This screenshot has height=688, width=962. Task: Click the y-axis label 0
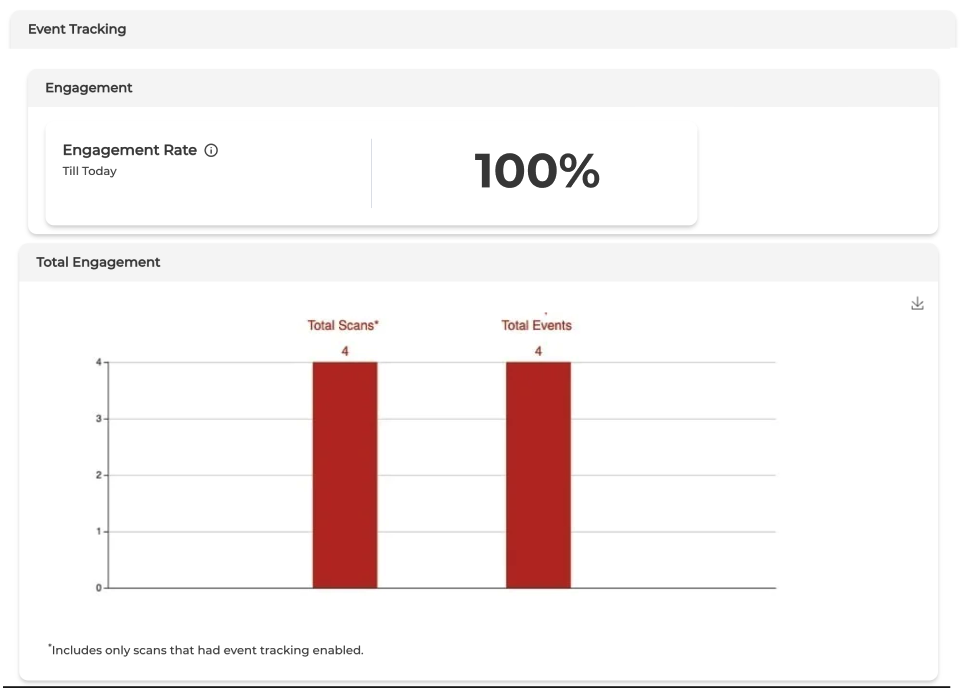click(98, 588)
